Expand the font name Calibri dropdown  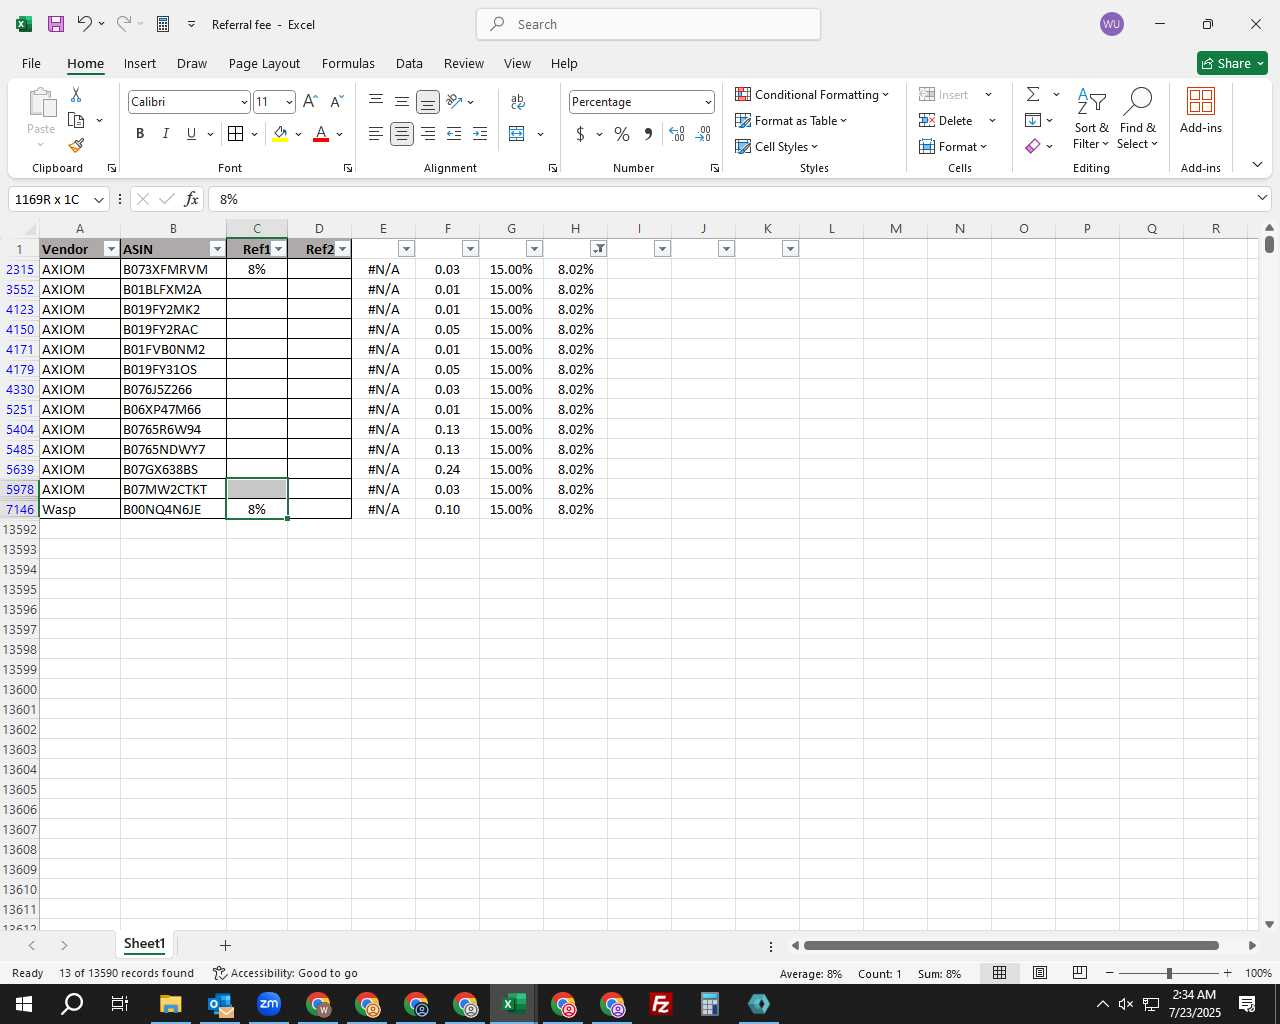(243, 102)
